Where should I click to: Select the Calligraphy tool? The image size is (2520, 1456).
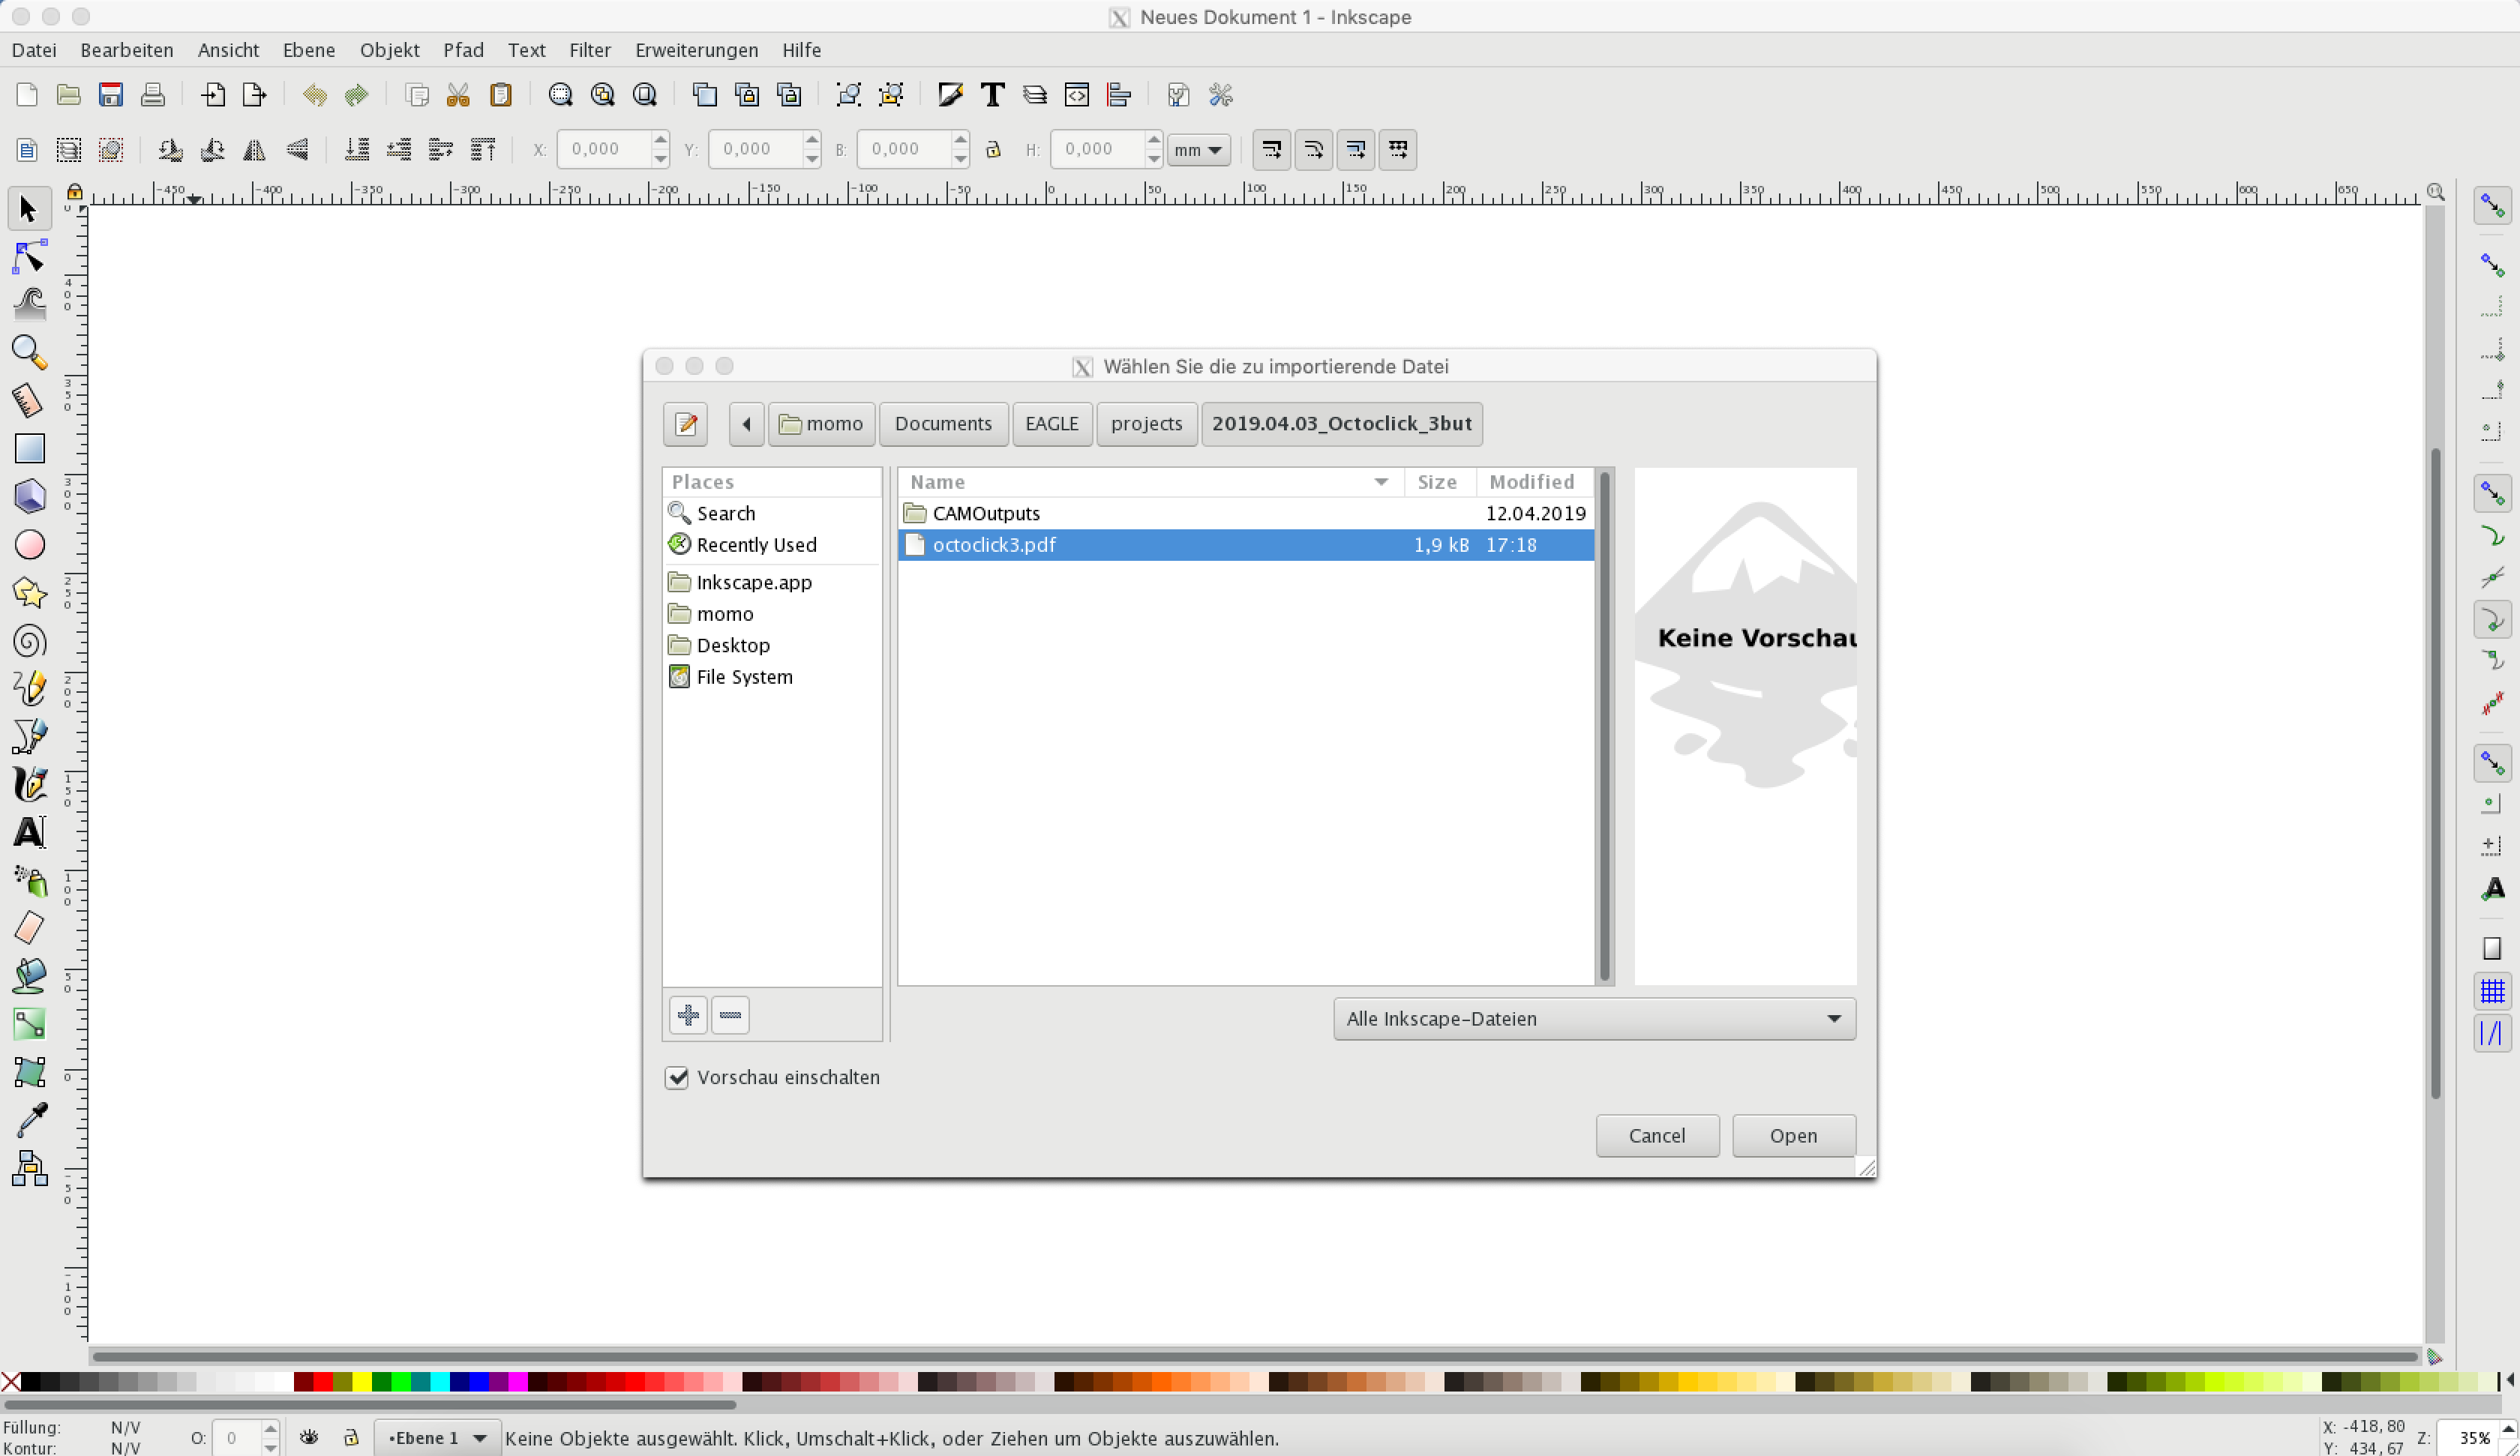coord(29,785)
